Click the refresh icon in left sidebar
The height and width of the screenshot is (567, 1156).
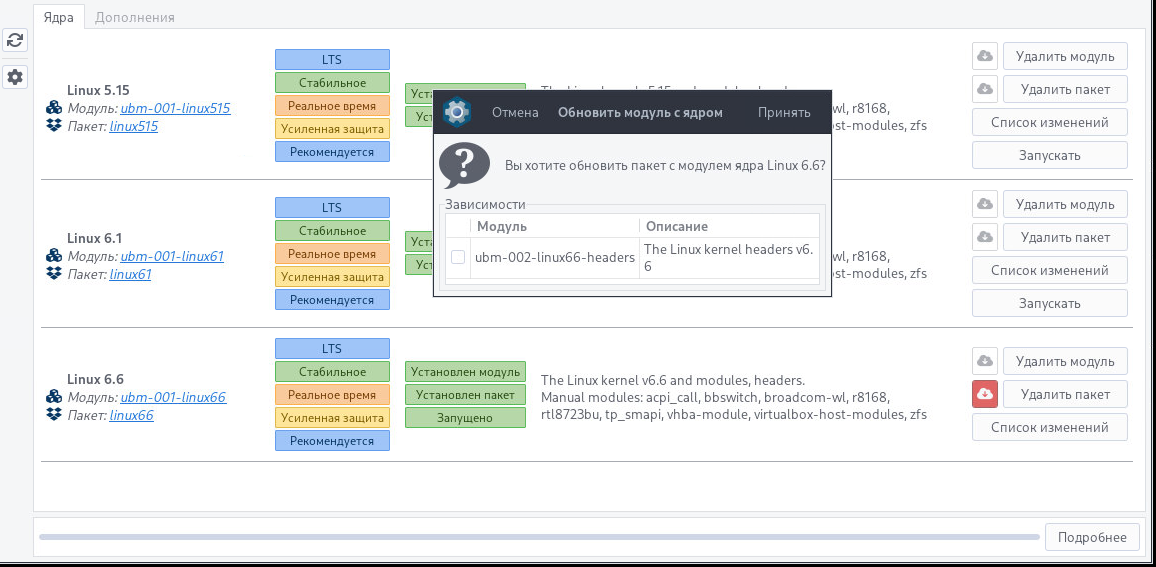click(15, 40)
